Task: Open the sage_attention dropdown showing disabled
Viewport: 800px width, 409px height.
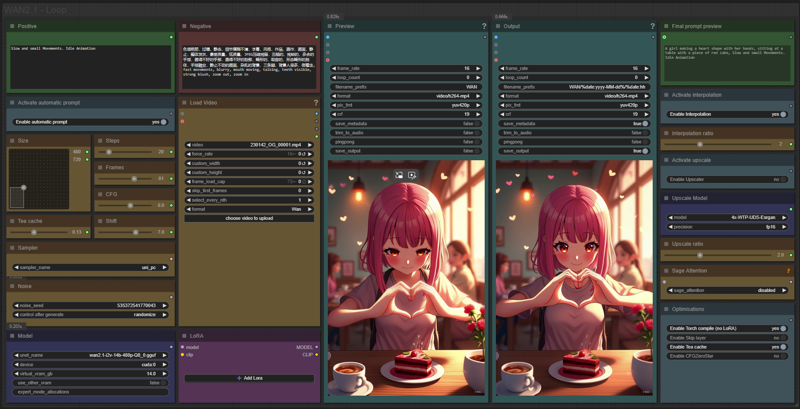Action: point(728,290)
